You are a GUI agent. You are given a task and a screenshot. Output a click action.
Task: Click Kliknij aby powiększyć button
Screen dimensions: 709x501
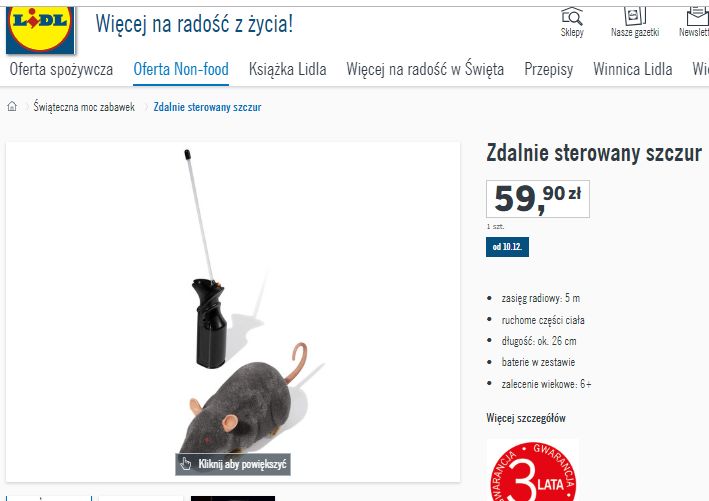[x=233, y=464]
